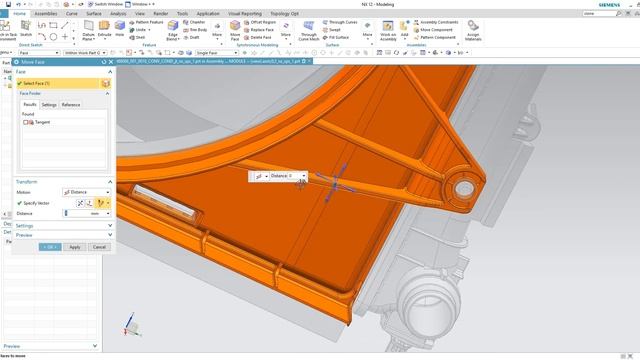Screen dimensions: 640x360
Task: Select the Rectangle sketch tool
Action: pos(53,25)
